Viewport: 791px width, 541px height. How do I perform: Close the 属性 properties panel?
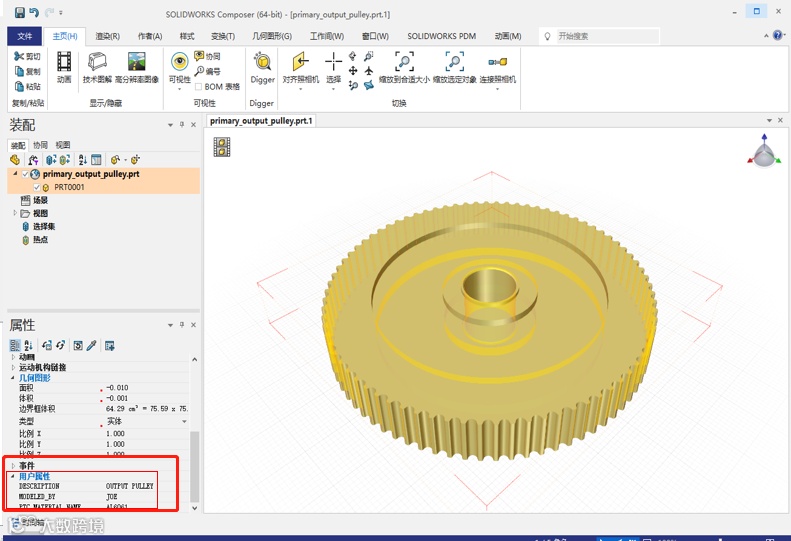click(x=194, y=325)
